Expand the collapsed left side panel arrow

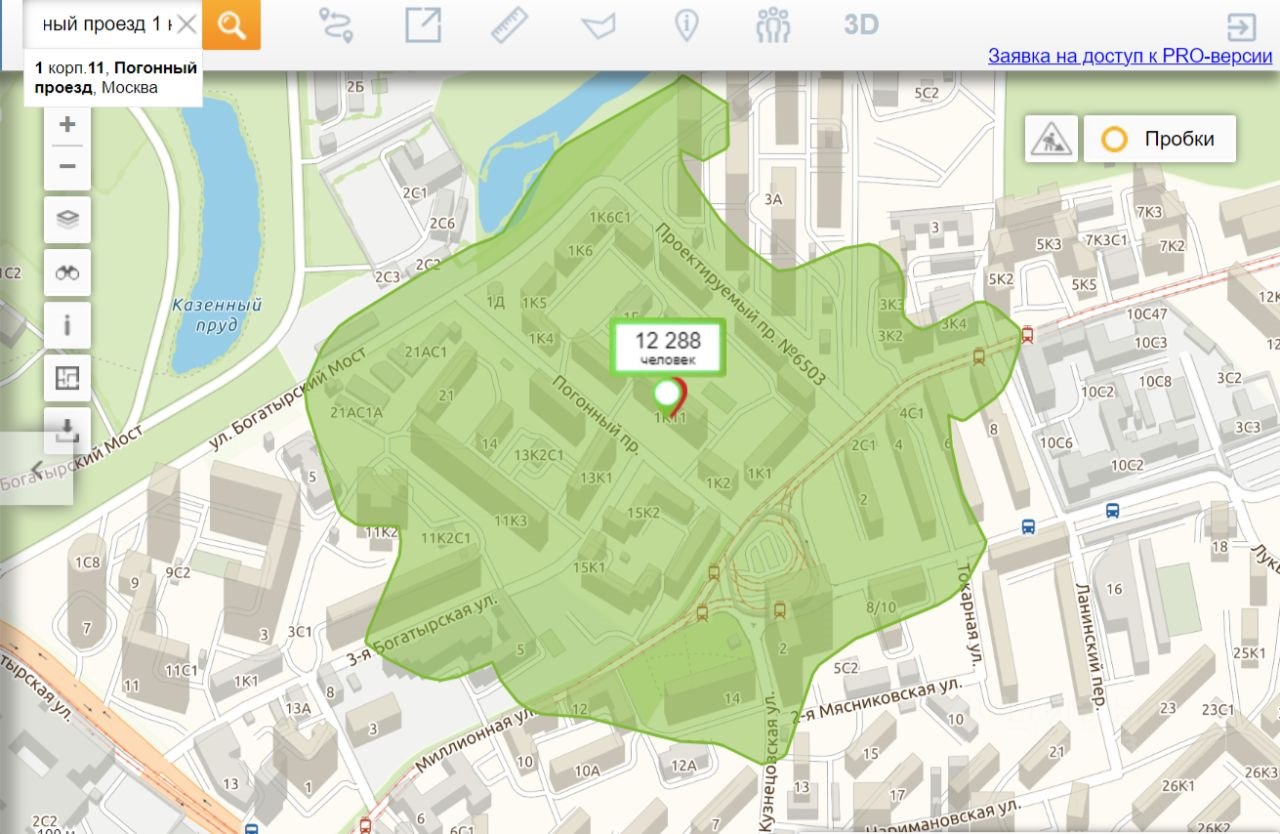(x=37, y=468)
